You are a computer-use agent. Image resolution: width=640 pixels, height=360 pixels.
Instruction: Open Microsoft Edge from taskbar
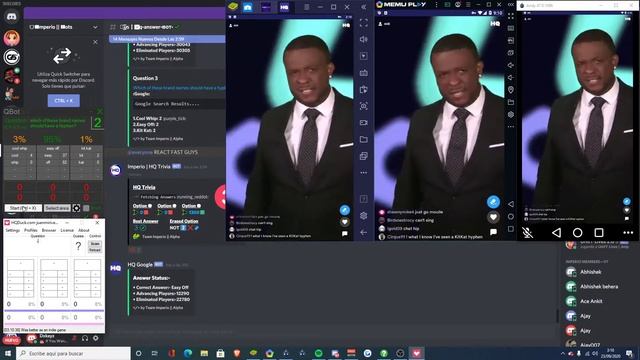(188, 353)
